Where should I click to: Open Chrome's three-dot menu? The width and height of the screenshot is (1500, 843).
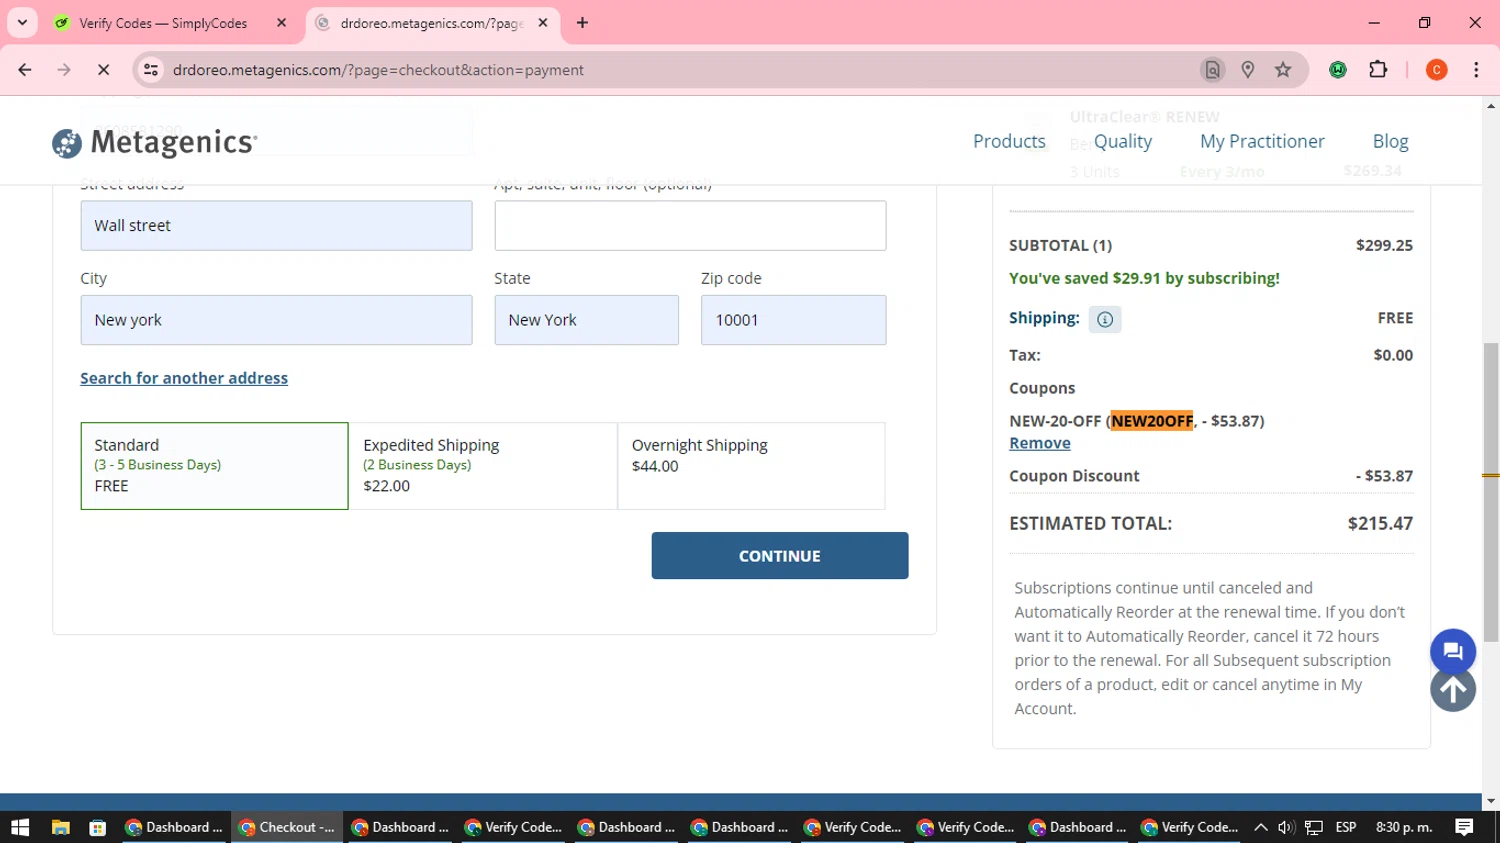(x=1476, y=70)
